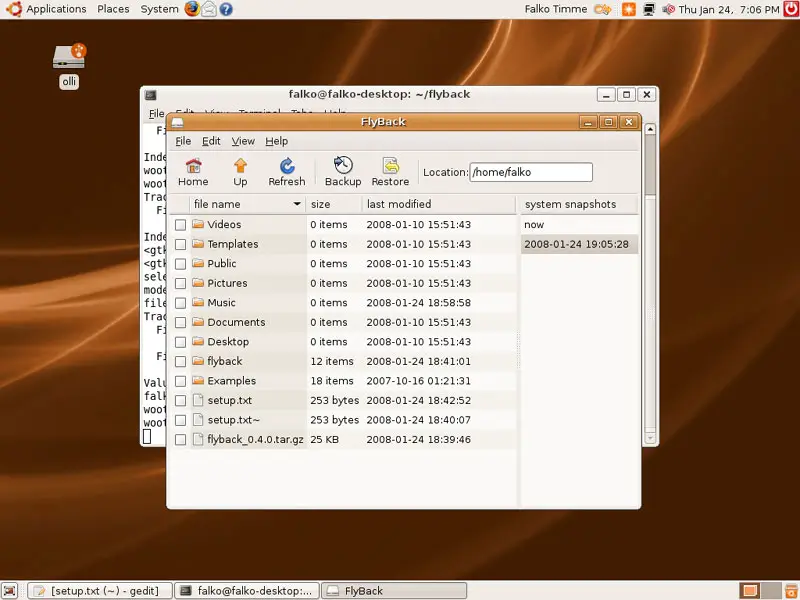The height and width of the screenshot is (600, 800).
Task: Sort by the size column header
Action: tap(334, 204)
